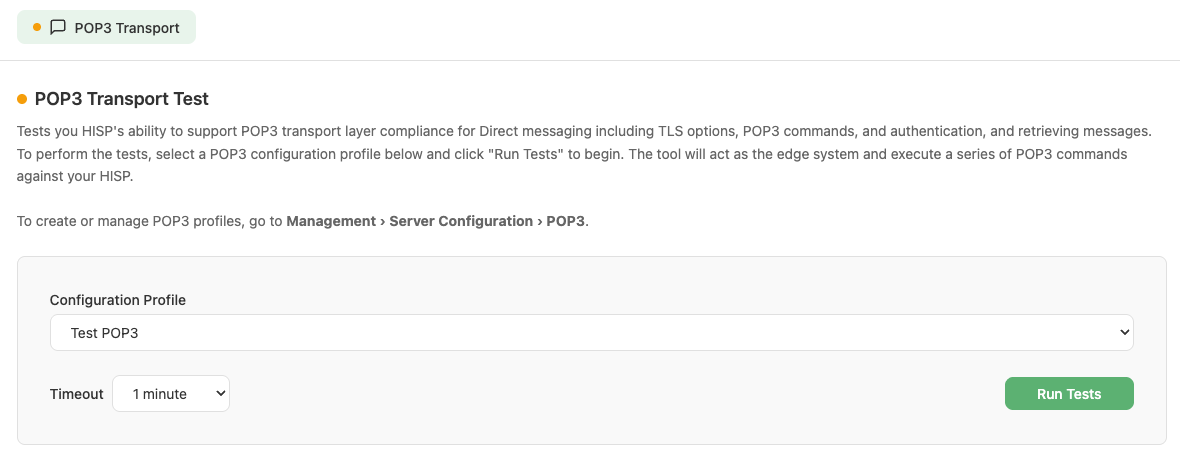Click the orange dot beside the heading

pyautogui.click(x=22, y=99)
